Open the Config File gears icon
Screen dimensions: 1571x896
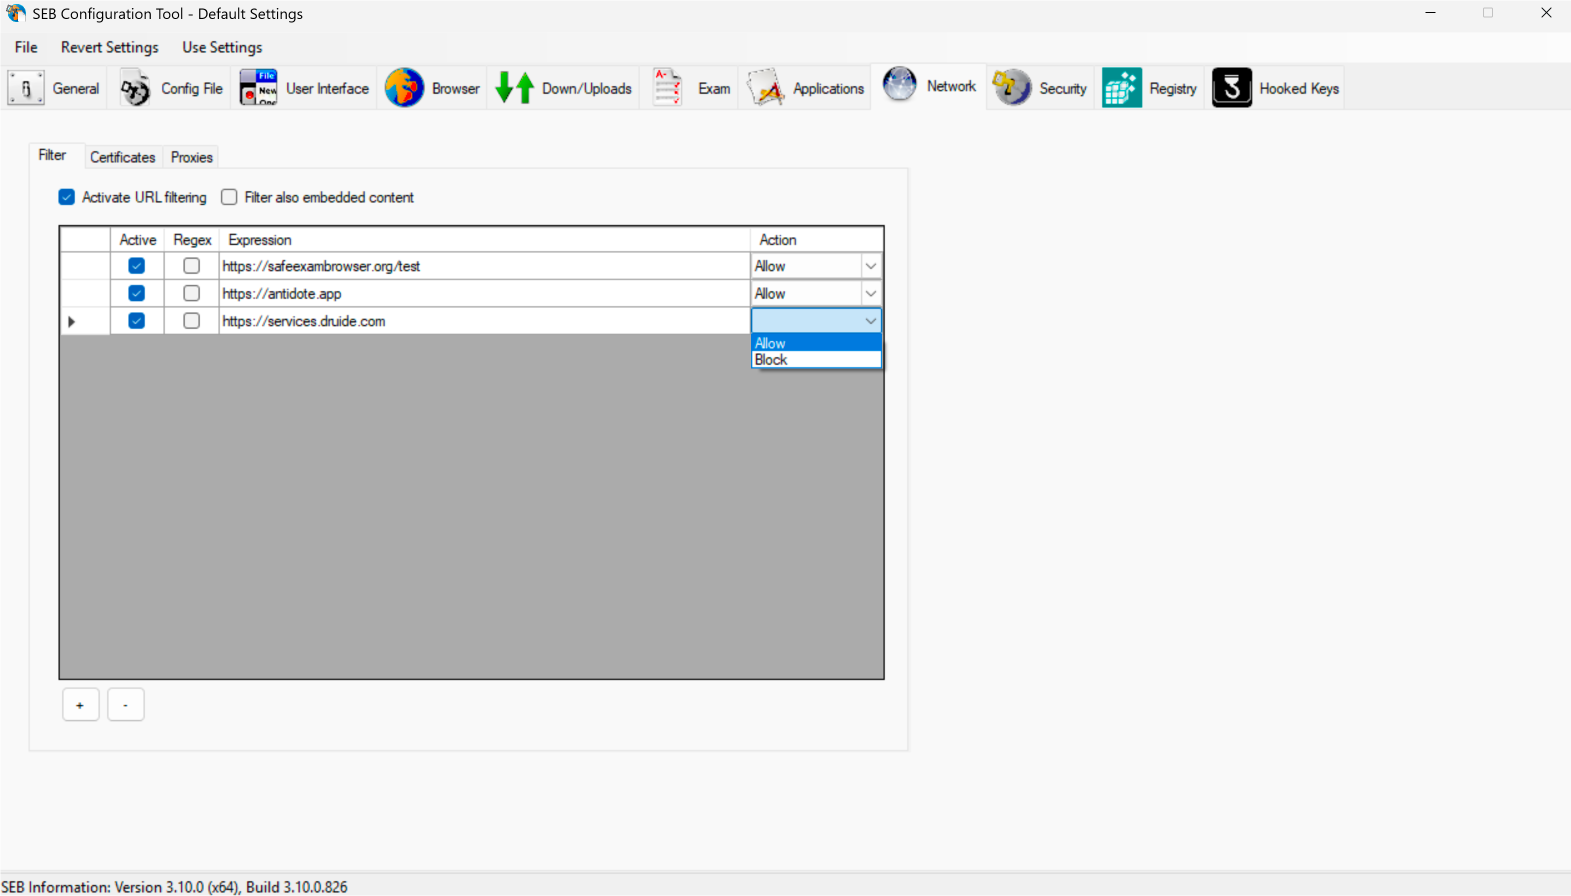pyautogui.click(x=135, y=88)
